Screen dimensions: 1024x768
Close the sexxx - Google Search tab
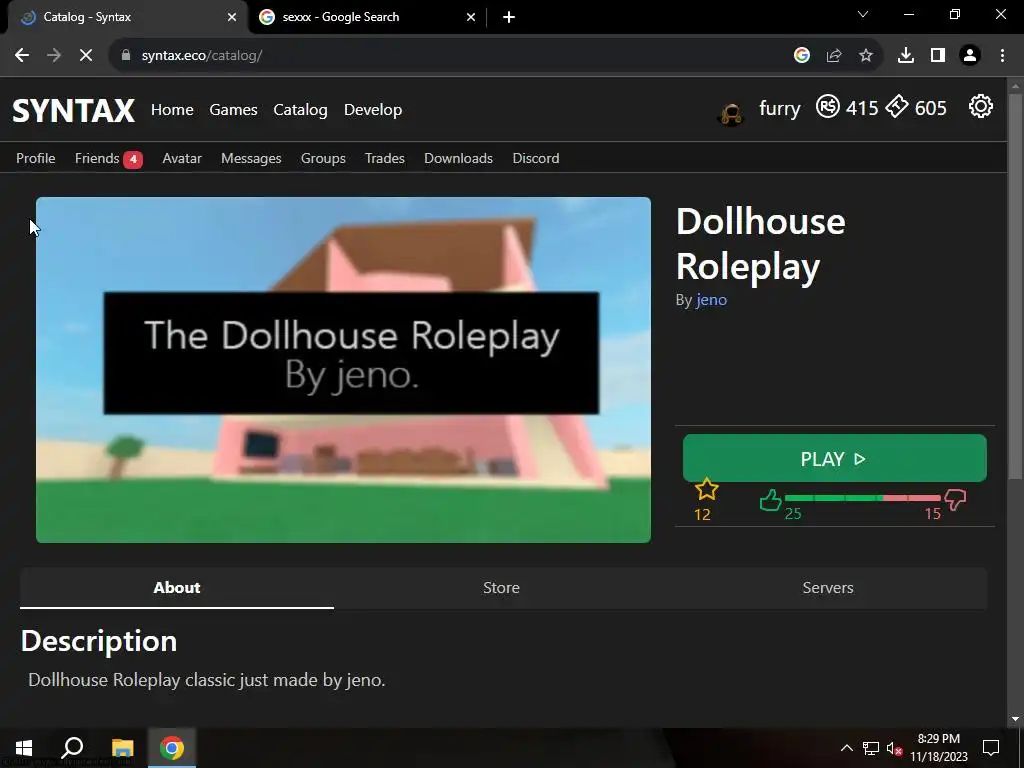[x=471, y=17]
